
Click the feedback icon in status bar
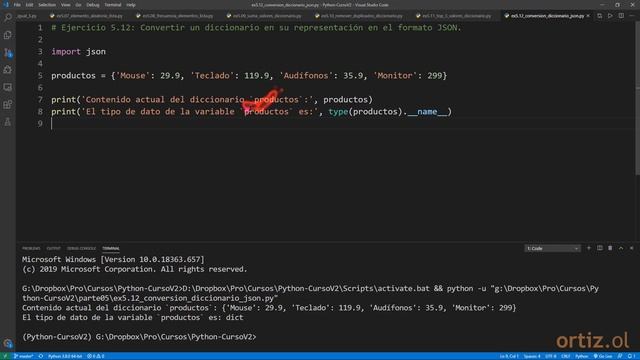click(x=620, y=356)
